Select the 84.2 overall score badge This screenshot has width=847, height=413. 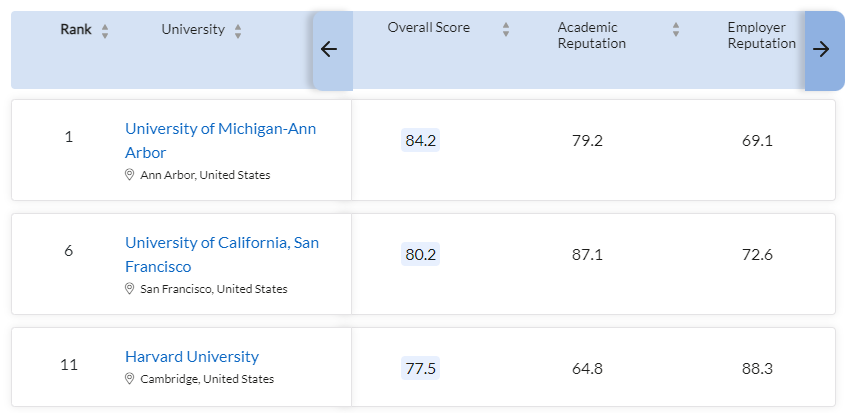420,141
